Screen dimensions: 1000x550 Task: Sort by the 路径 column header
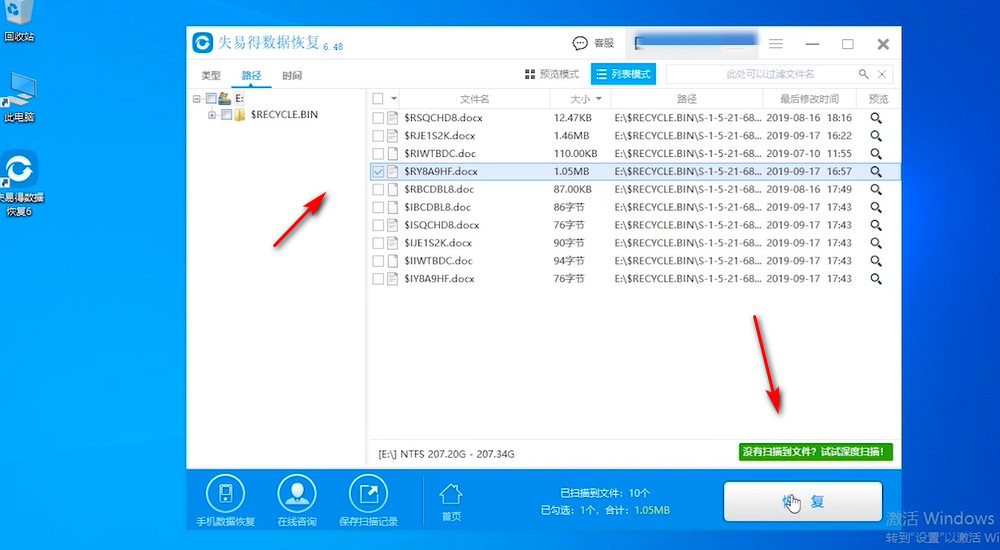pyautogui.click(x=687, y=99)
